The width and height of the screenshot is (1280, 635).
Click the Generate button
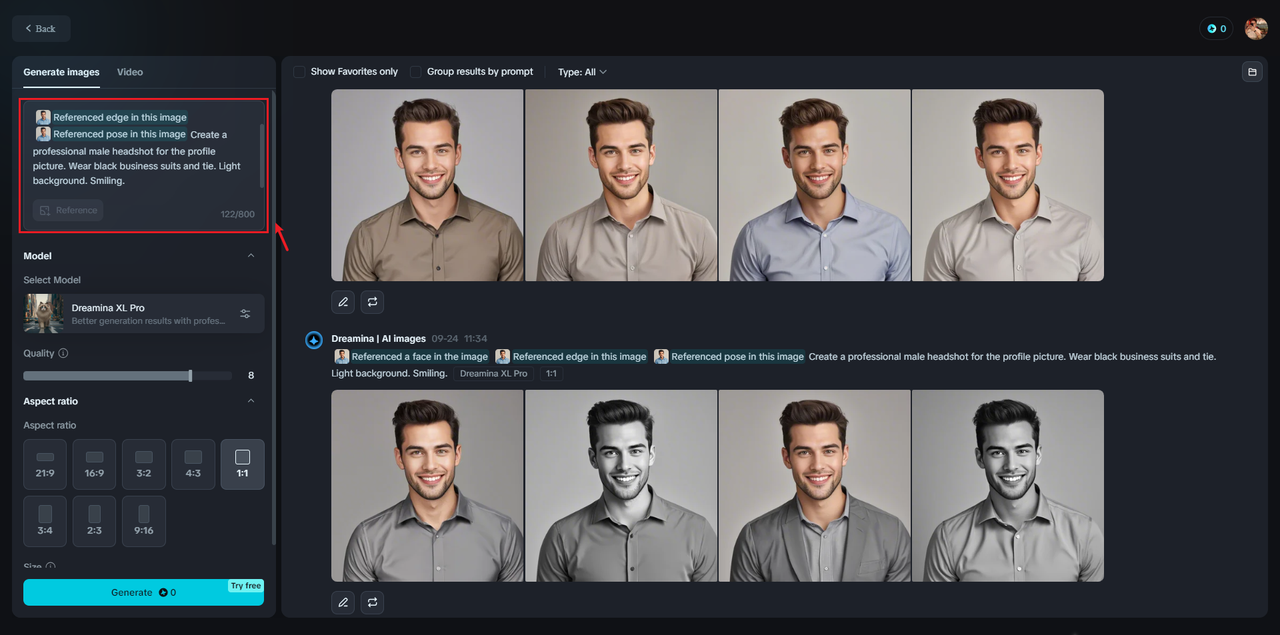pos(144,592)
